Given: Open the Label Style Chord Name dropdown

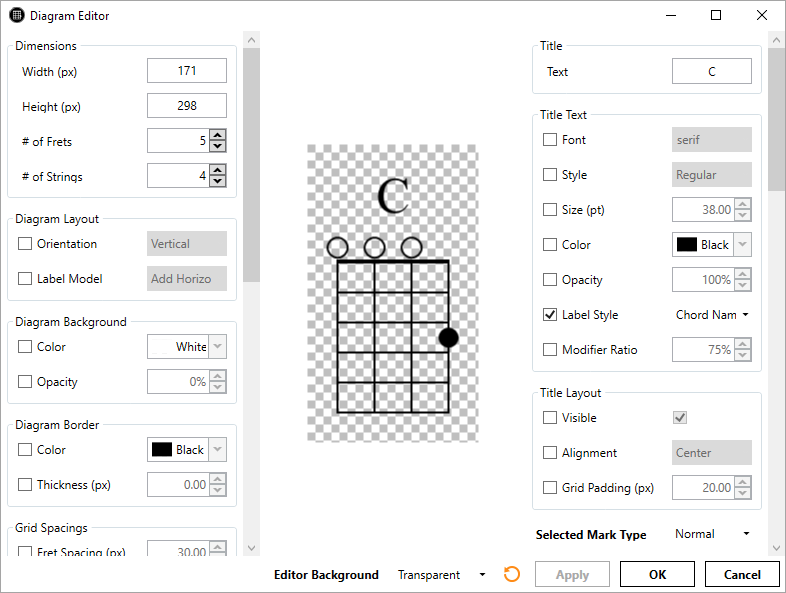Looking at the screenshot, I should pyautogui.click(x=712, y=315).
